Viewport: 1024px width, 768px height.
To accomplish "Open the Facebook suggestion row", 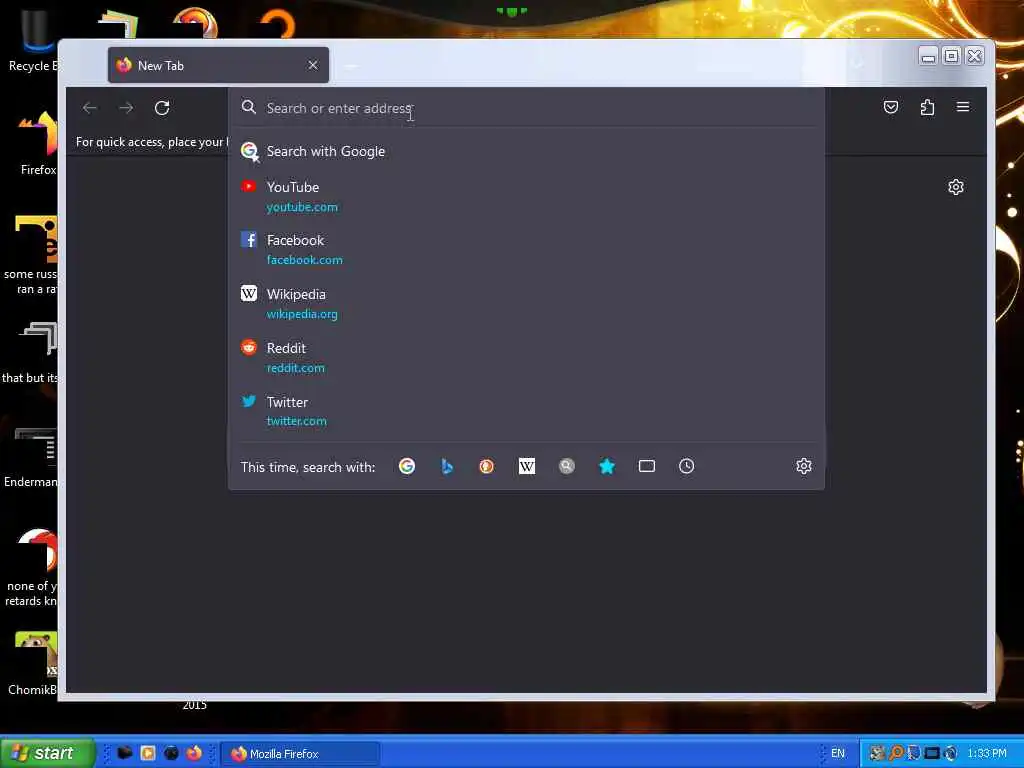I will [526, 249].
